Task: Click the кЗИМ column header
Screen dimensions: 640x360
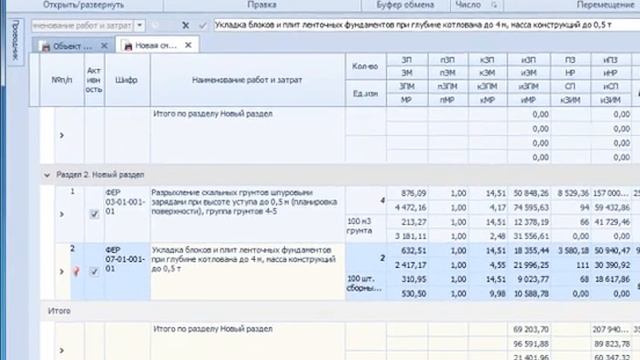Action: (570, 100)
